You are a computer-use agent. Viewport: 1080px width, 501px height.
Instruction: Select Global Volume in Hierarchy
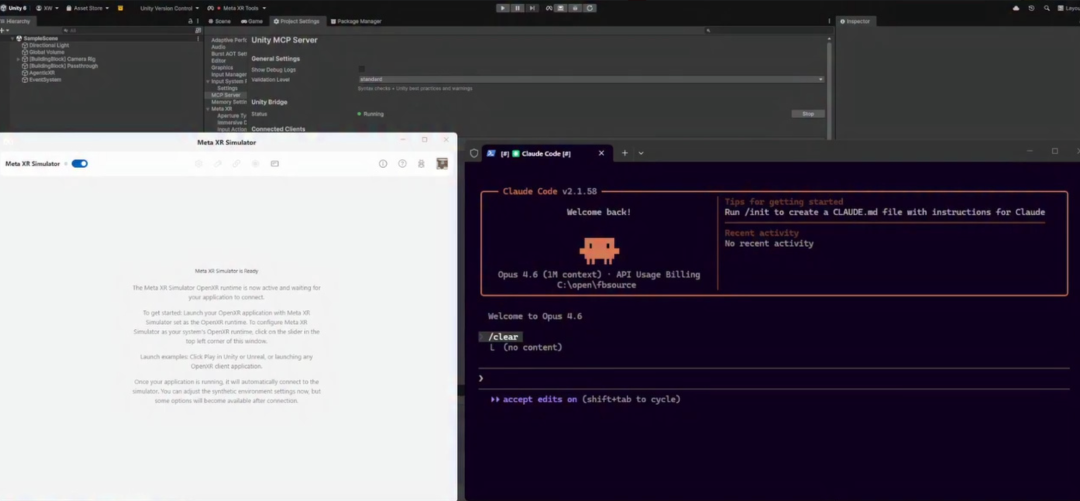(x=45, y=52)
